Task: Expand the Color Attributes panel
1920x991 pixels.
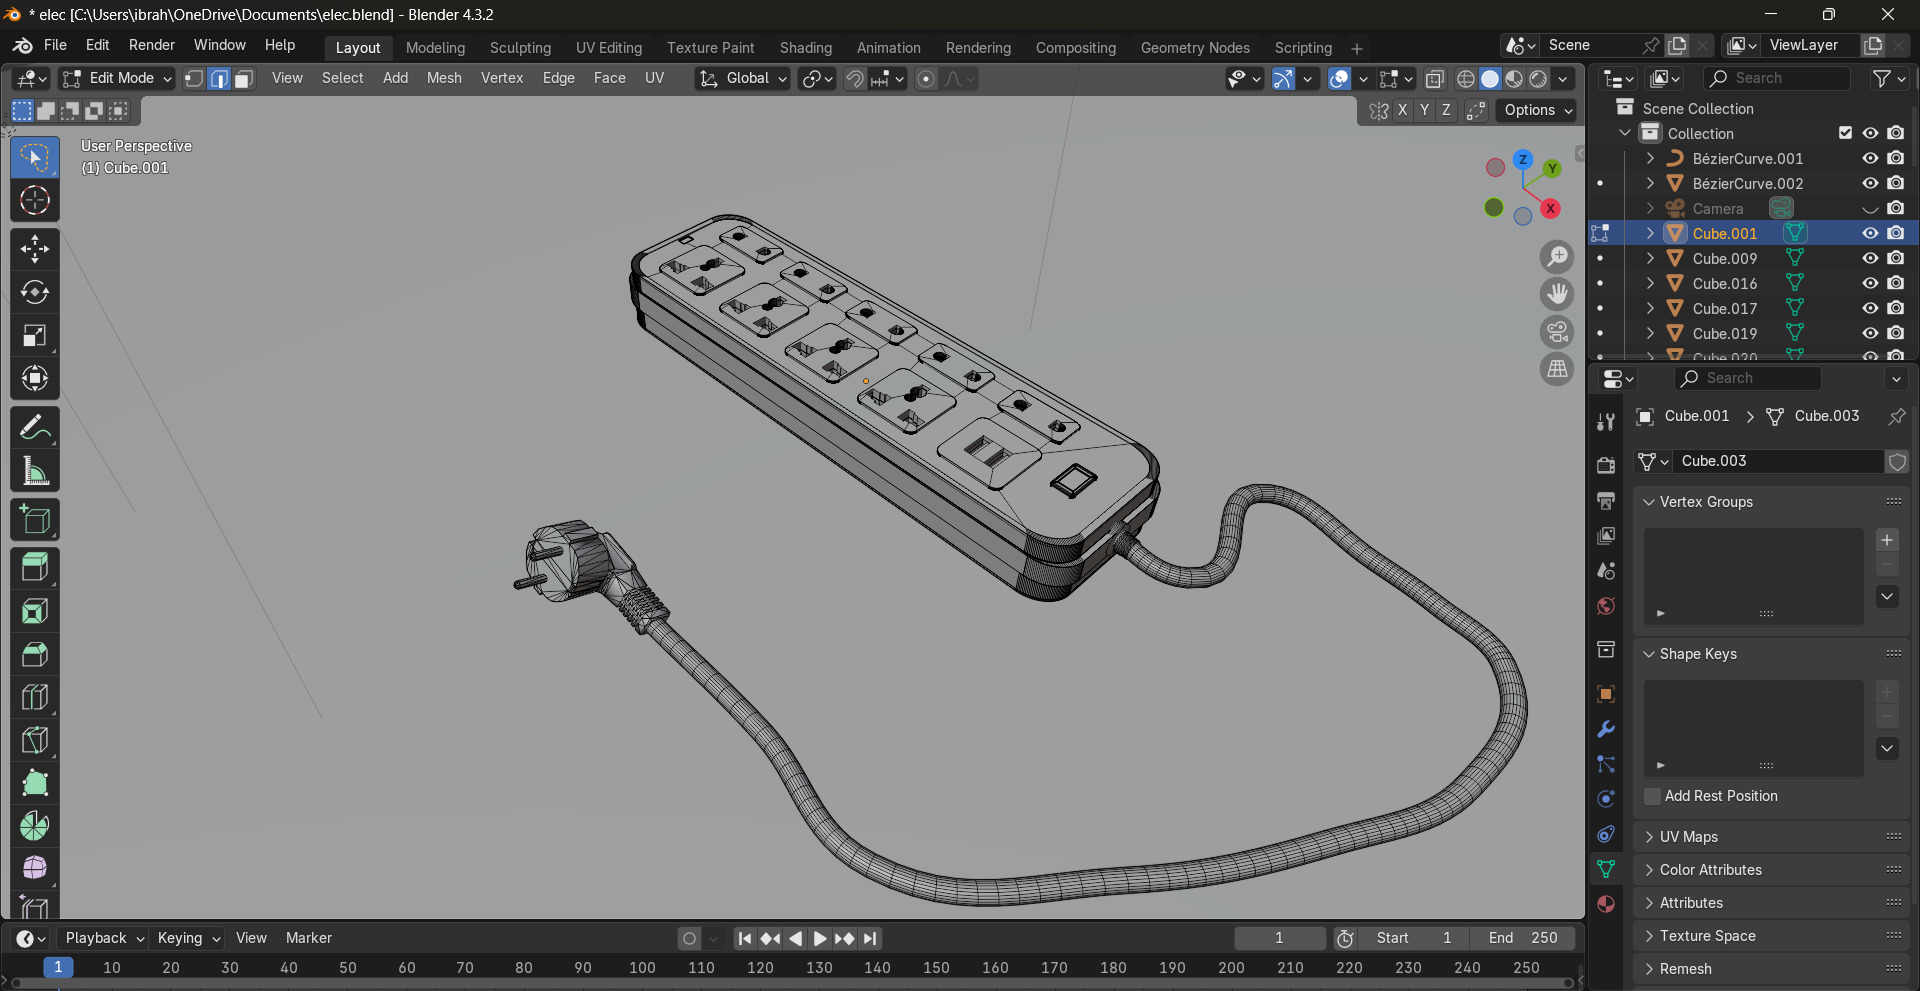Action: pyautogui.click(x=1771, y=870)
